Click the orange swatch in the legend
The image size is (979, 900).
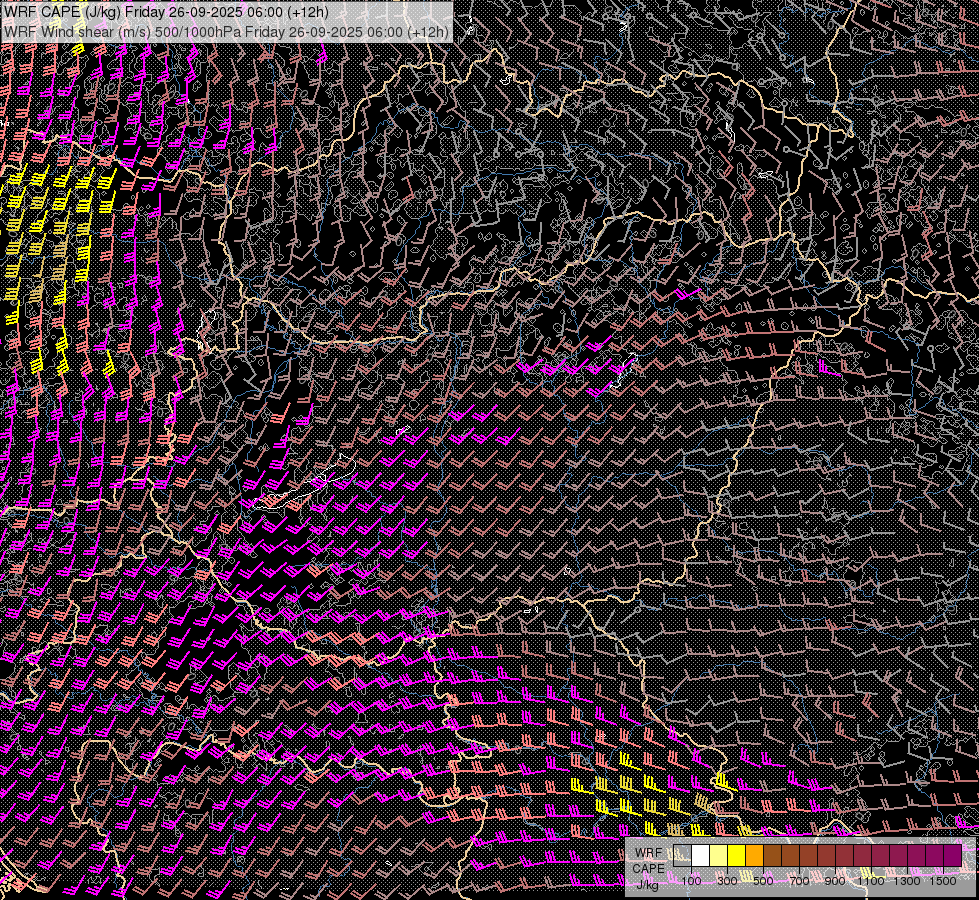pyautogui.click(x=755, y=855)
